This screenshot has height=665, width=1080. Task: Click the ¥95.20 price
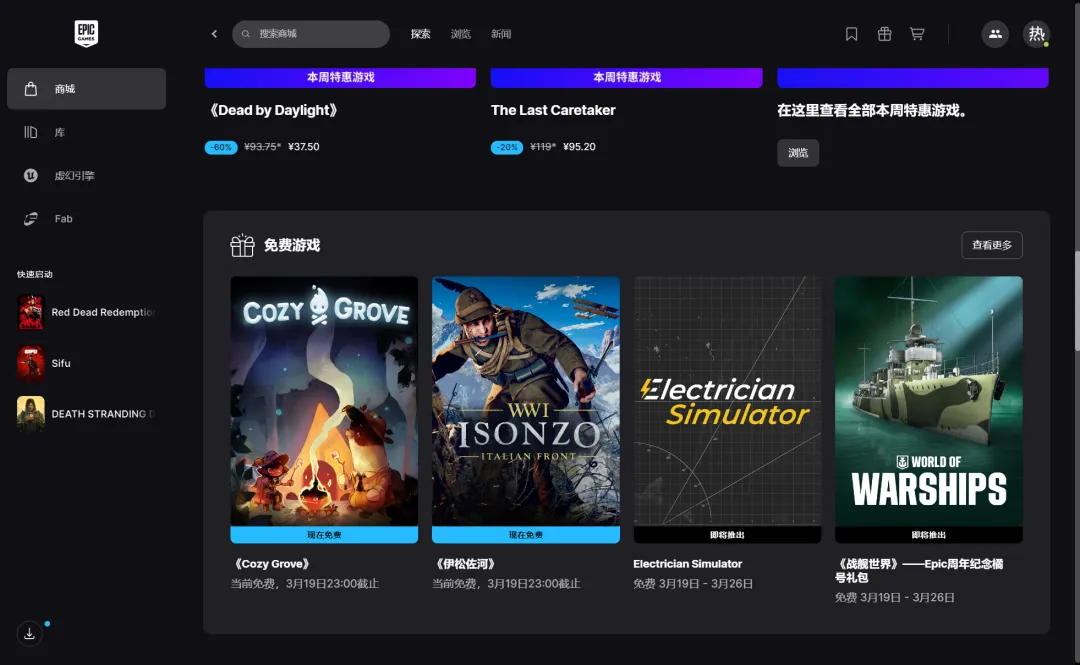(579, 147)
